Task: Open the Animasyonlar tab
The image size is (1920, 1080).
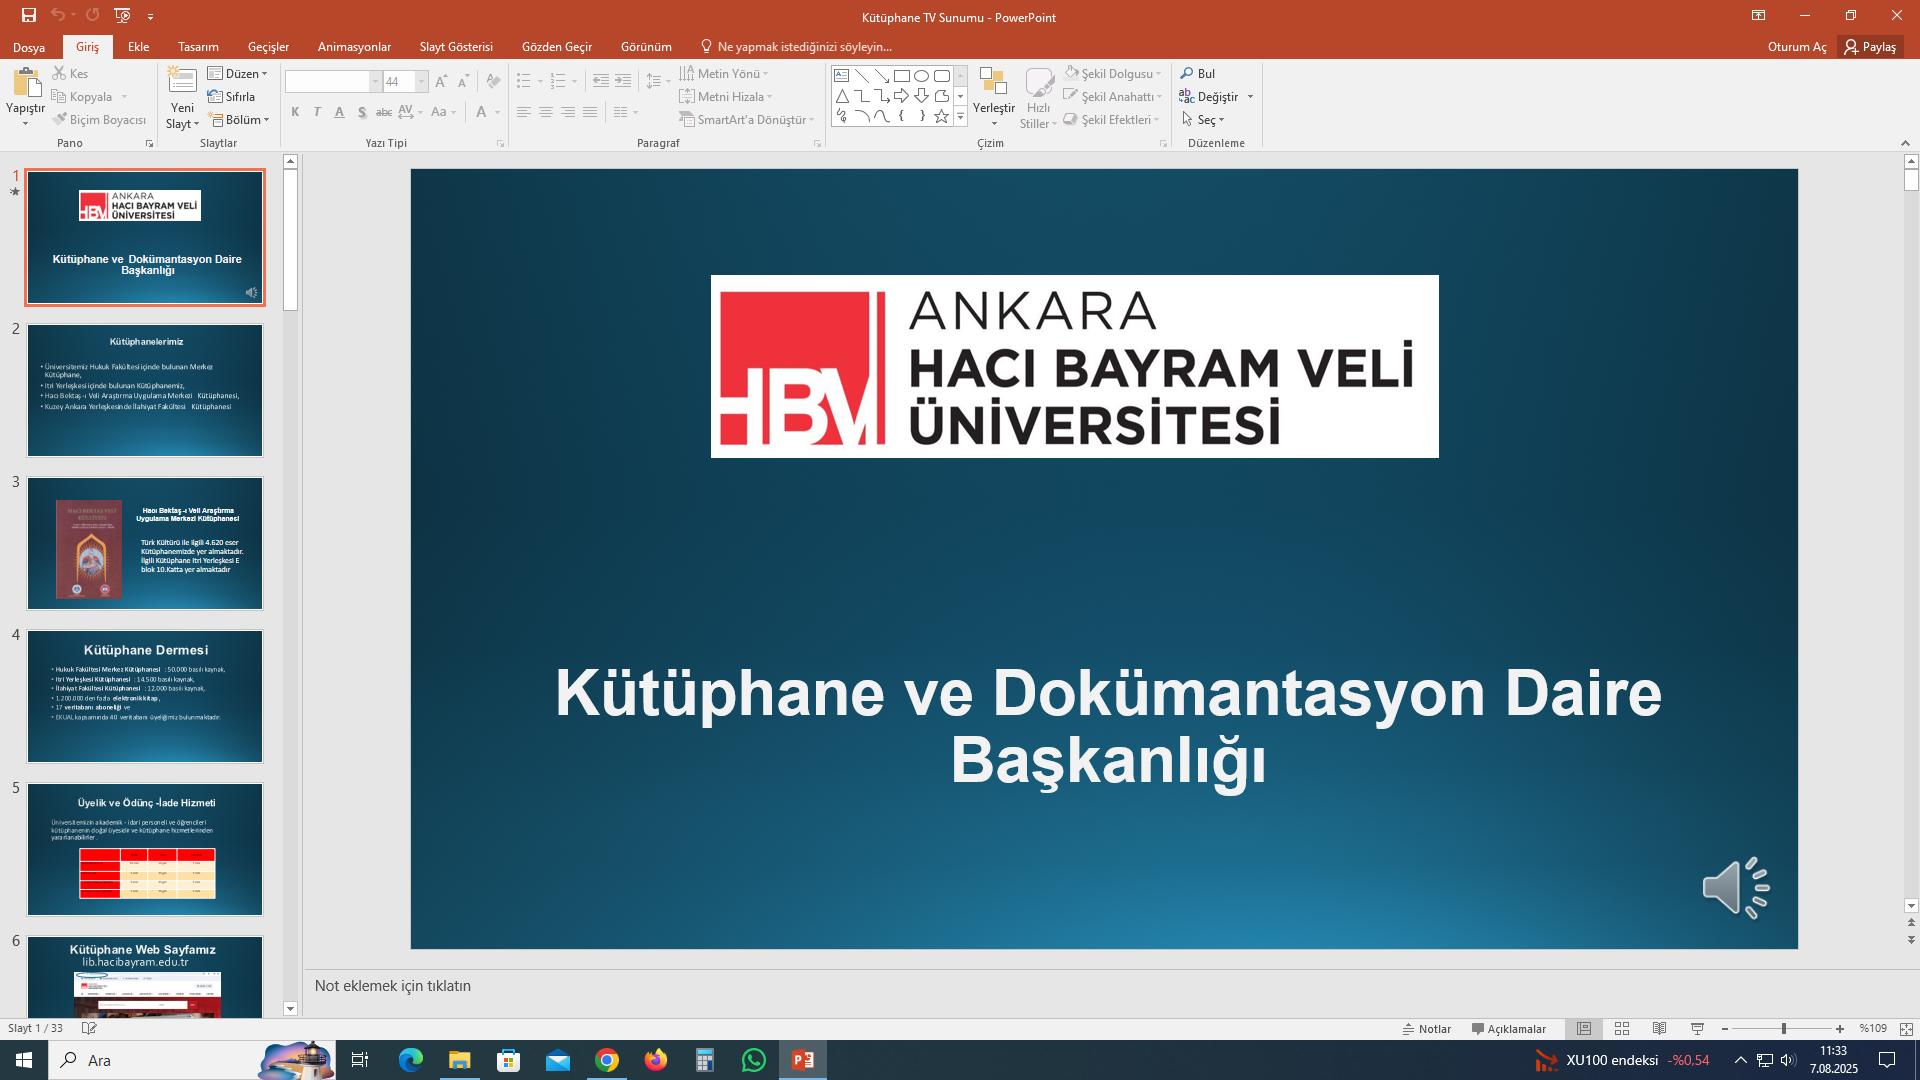Action: coord(354,47)
